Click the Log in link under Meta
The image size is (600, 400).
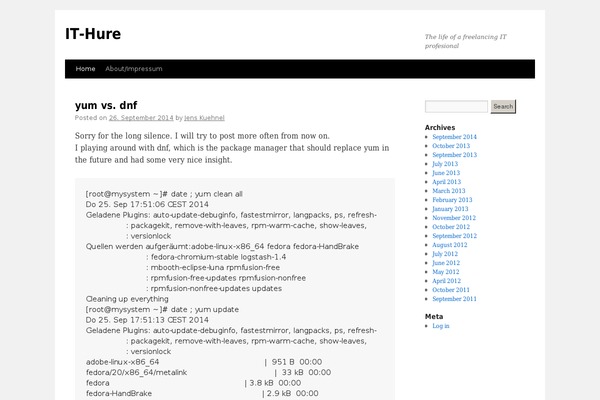(x=441, y=326)
